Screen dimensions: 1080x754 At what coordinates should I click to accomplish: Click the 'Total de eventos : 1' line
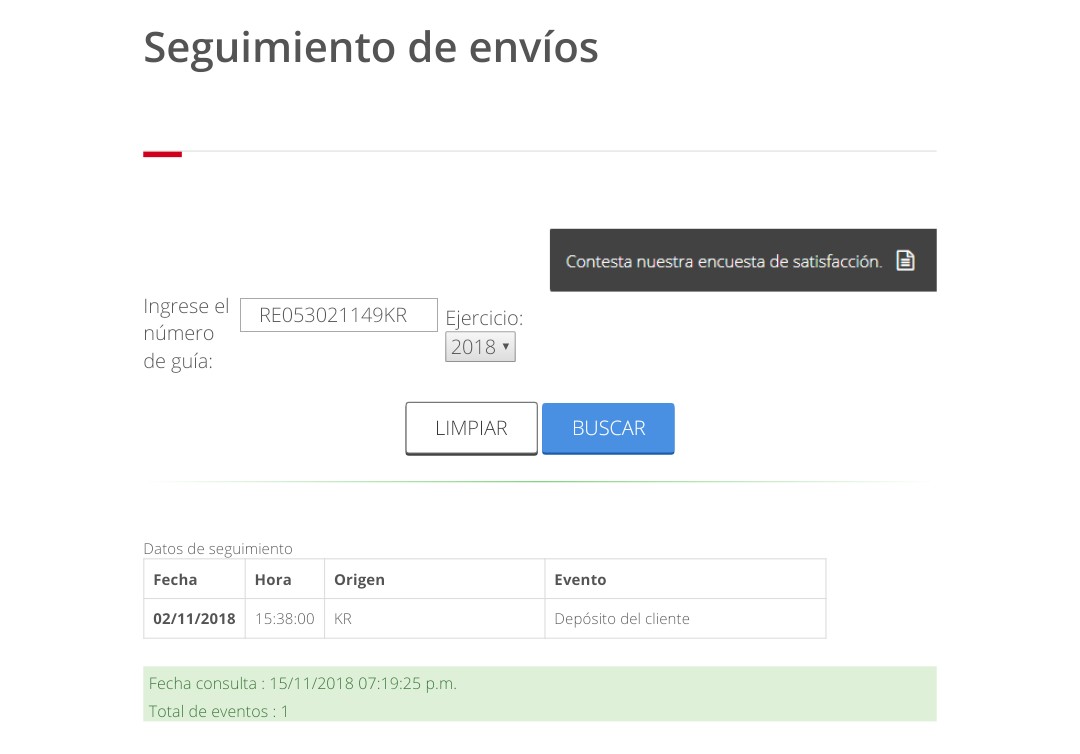pos(218,711)
